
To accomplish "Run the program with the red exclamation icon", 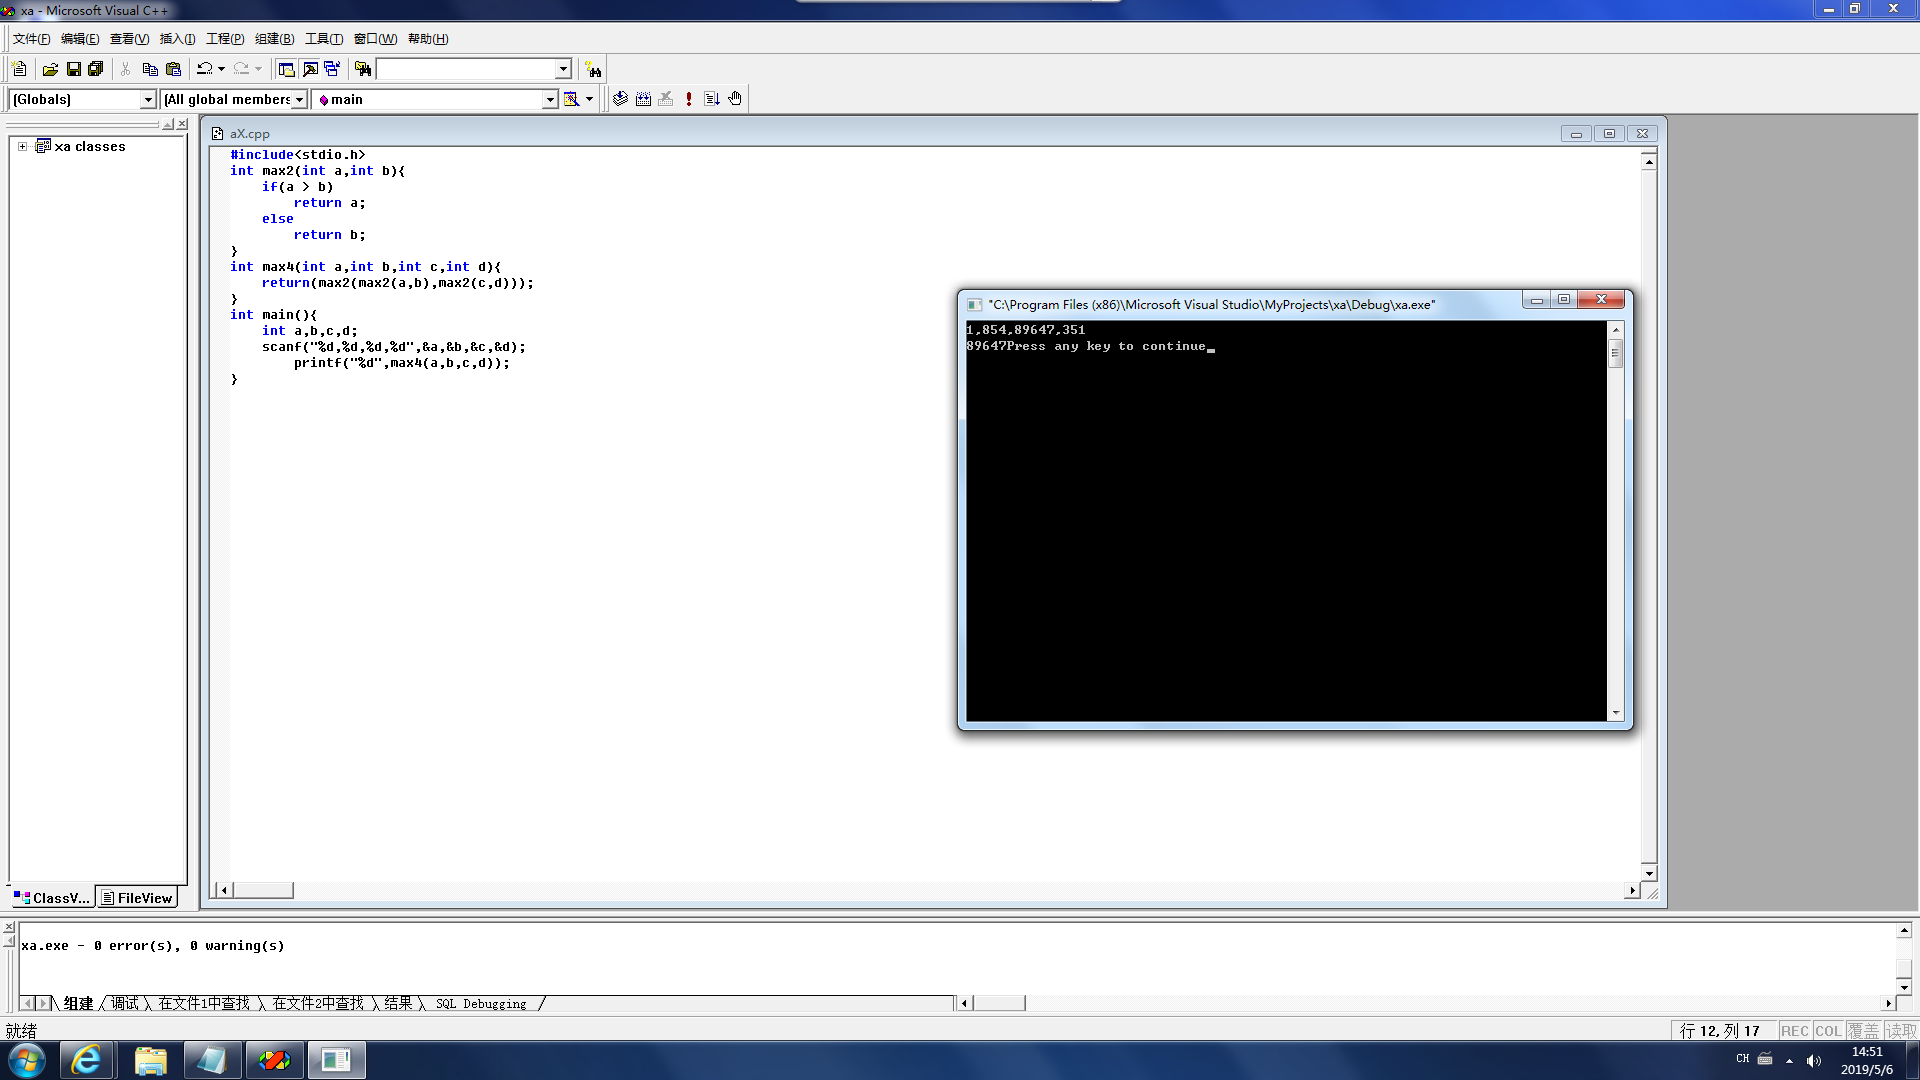I will (689, 99).
